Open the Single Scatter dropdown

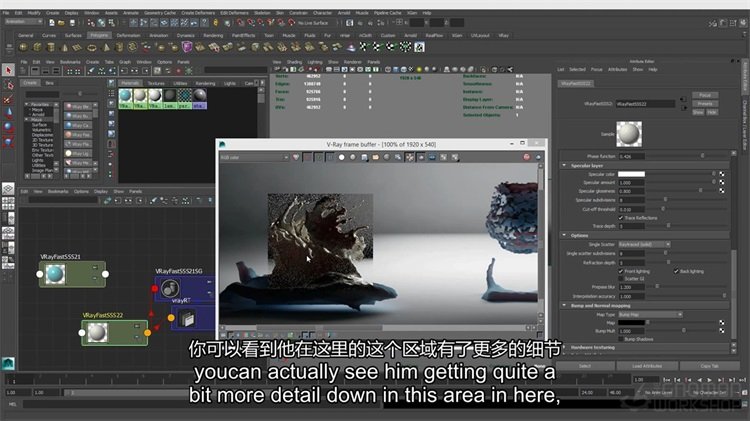click(644, 244)
